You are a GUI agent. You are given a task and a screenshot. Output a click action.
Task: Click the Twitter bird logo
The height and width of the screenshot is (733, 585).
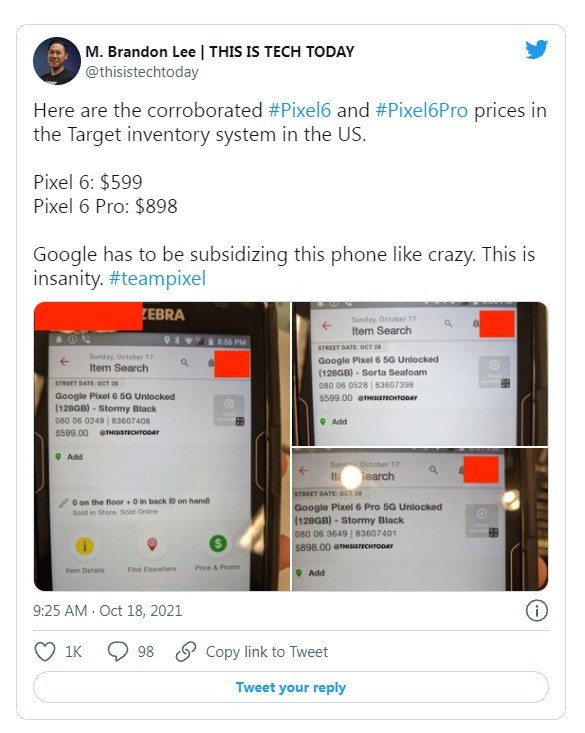(536, 50)
